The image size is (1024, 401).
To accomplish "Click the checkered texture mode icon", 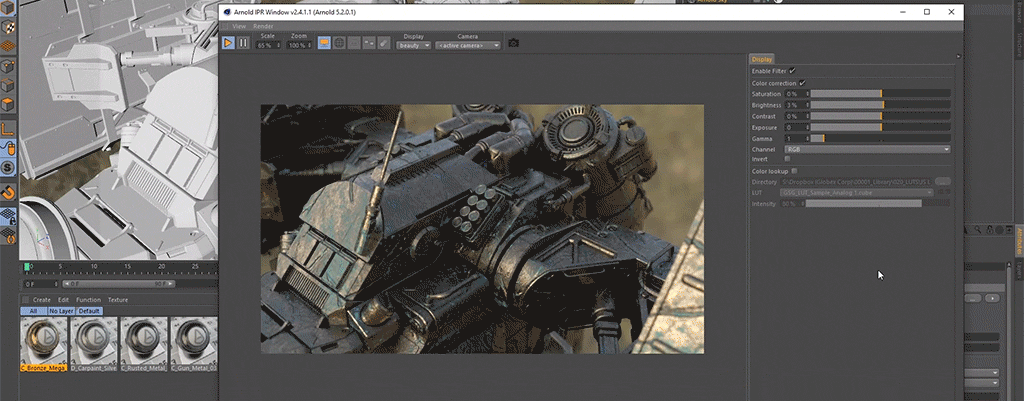I will (x=8, y=27).
